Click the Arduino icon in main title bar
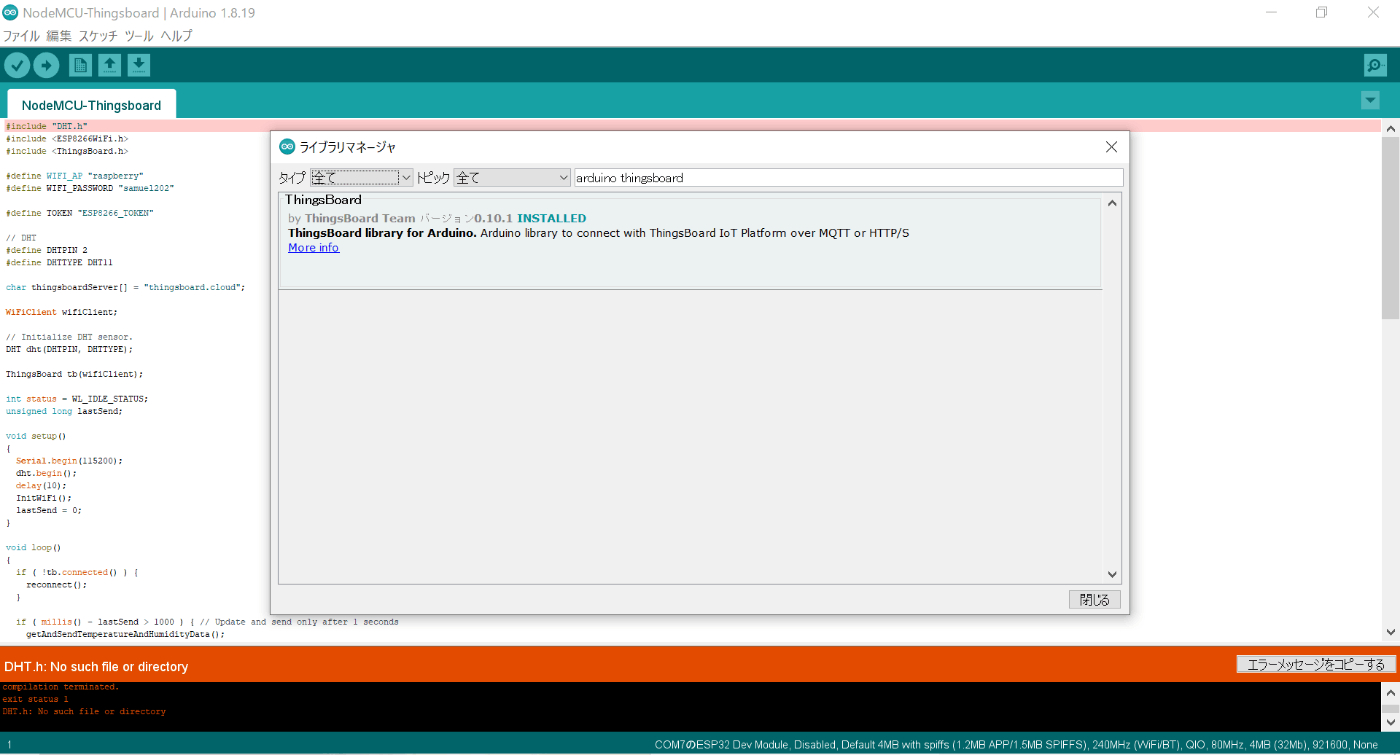This screenshot has width=1400, height=755. tap(10, 13)
